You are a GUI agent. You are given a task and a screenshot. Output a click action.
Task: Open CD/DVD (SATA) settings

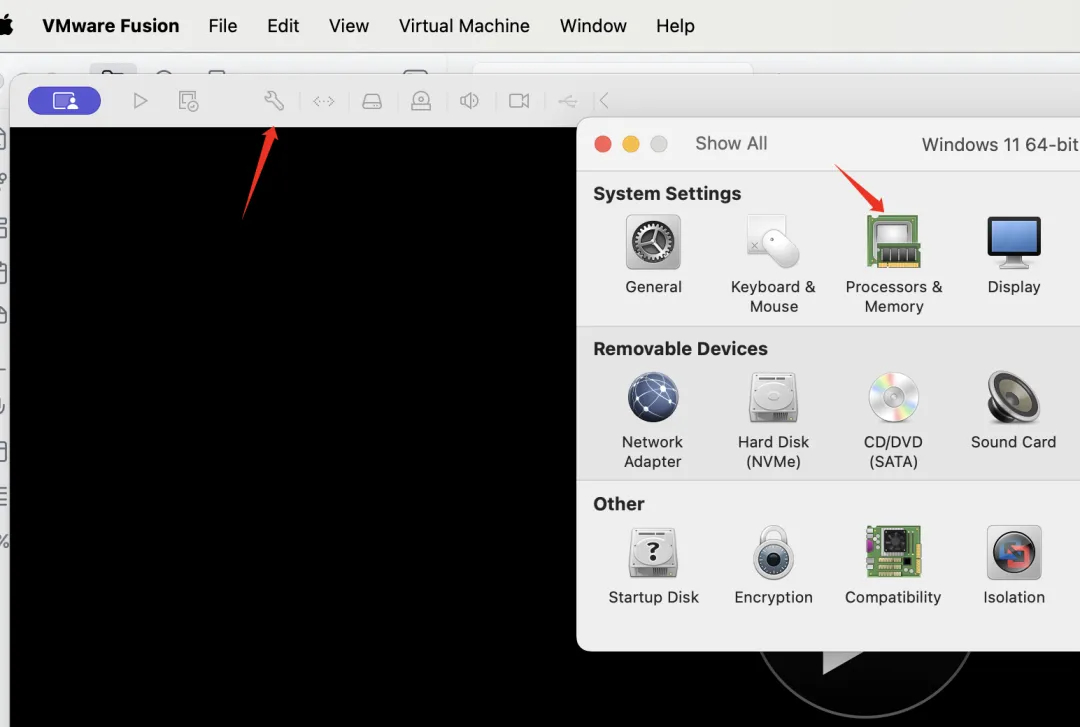point(893,420)
